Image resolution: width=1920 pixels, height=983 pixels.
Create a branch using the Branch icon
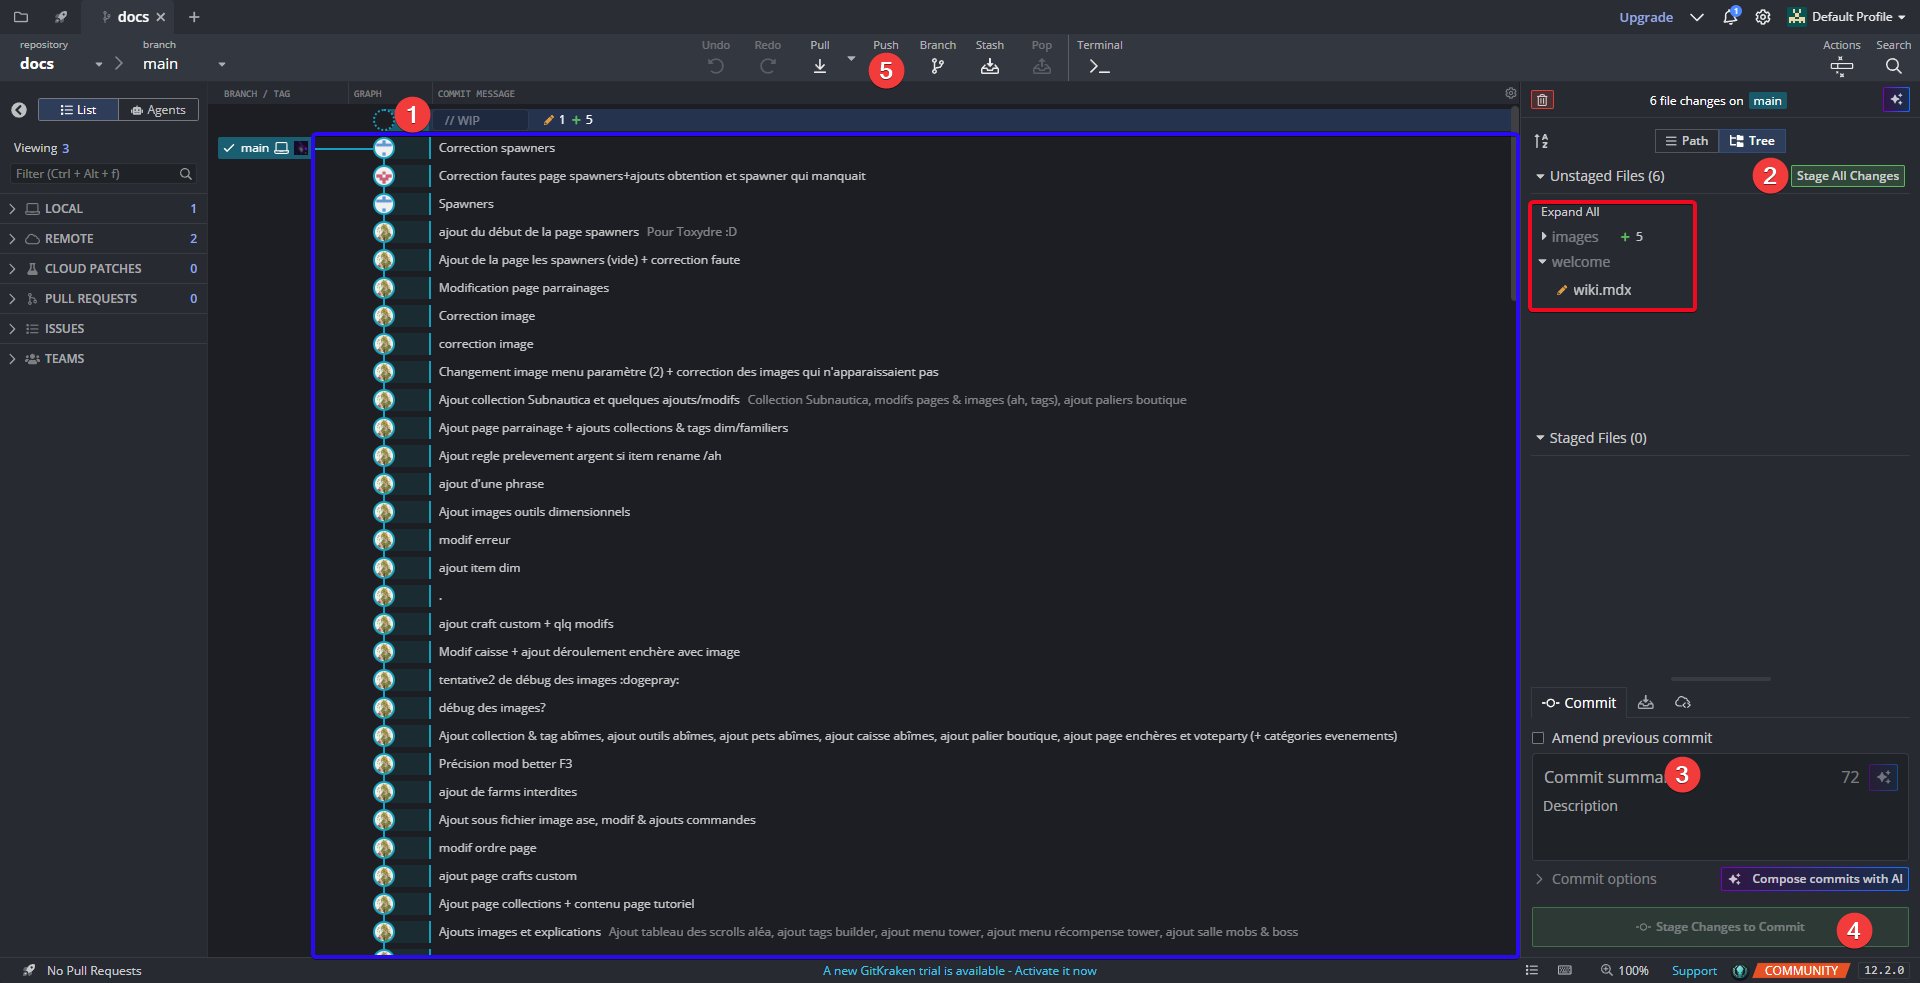point(937,66)
